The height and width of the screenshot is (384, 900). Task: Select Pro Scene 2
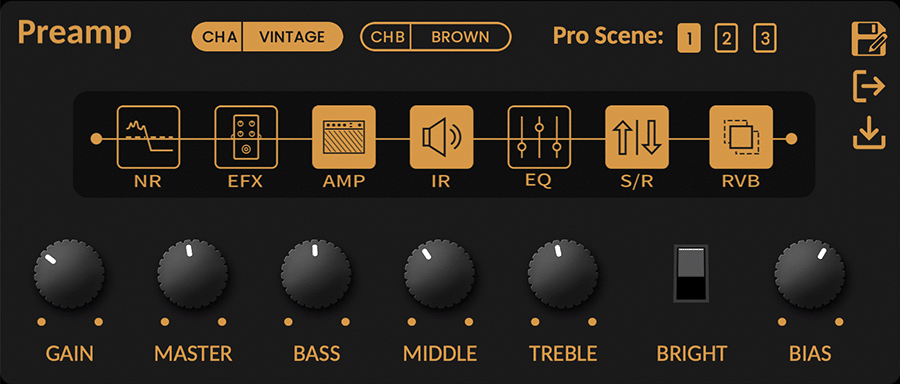click(726, 39)
